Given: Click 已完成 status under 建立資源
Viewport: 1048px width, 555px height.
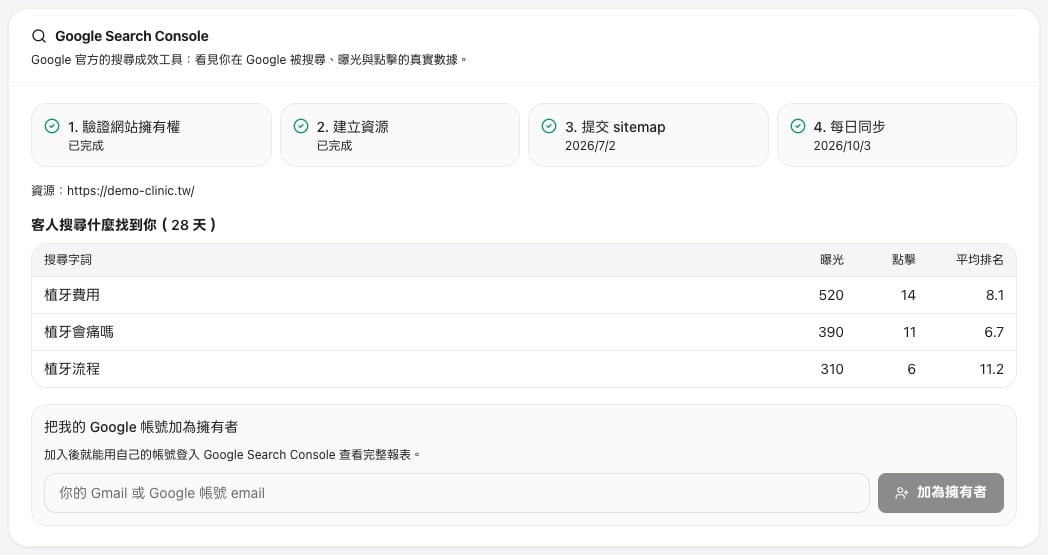Looking at the screenshot, I should (x=334, y=146).
